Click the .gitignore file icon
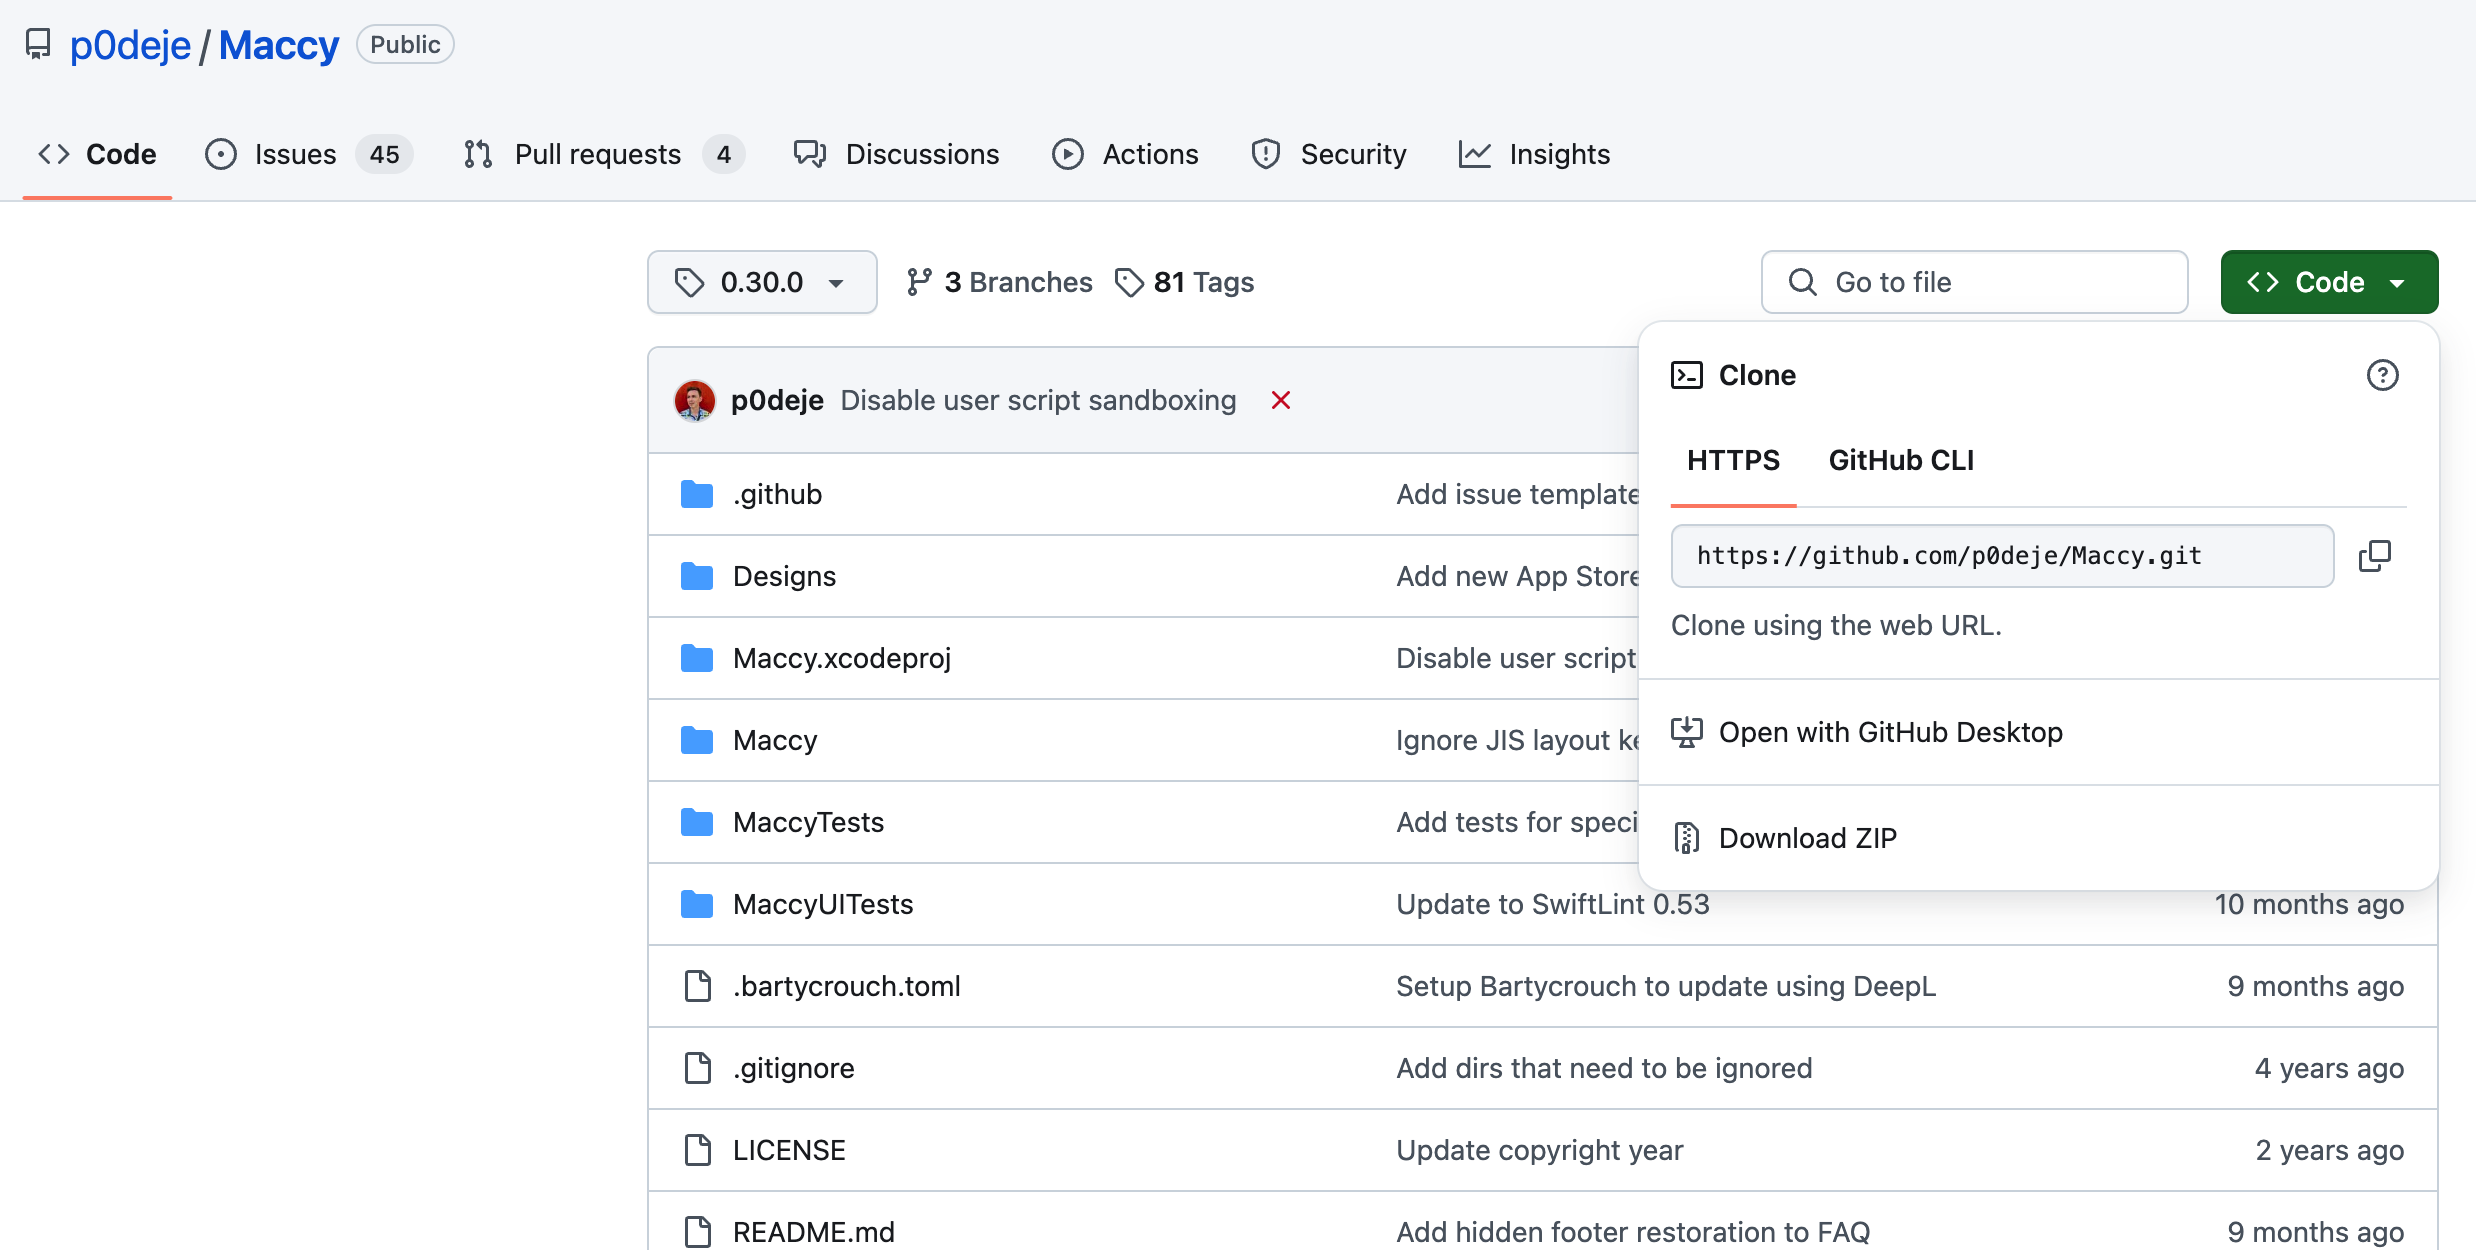 pos(698,1068)
